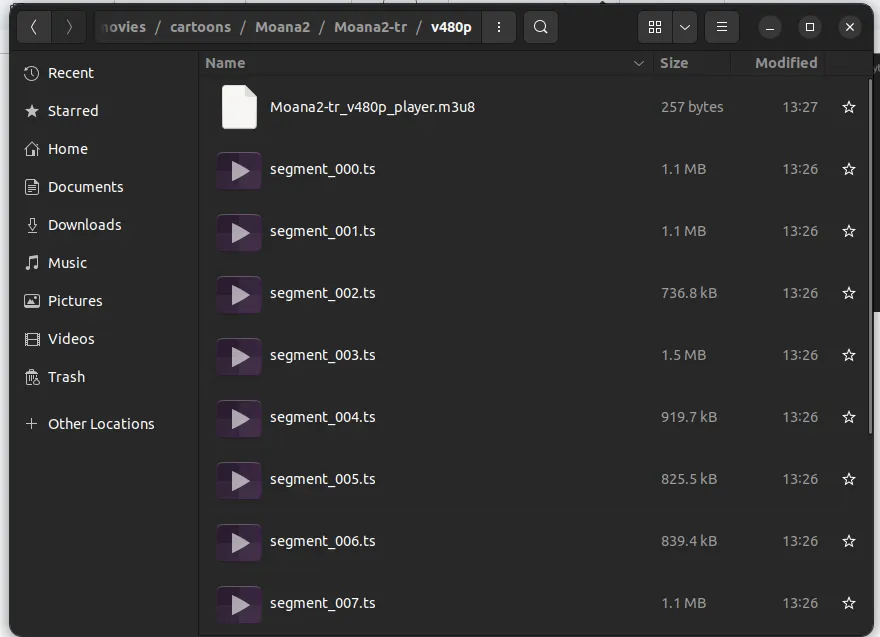Expand the view options dropdown arrow

pyautogui.click(x=685, y=27)
